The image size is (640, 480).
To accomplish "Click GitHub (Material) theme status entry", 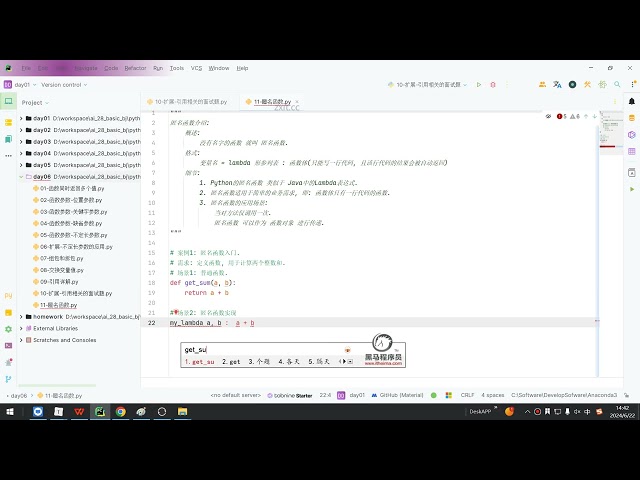I will [397, 395].
